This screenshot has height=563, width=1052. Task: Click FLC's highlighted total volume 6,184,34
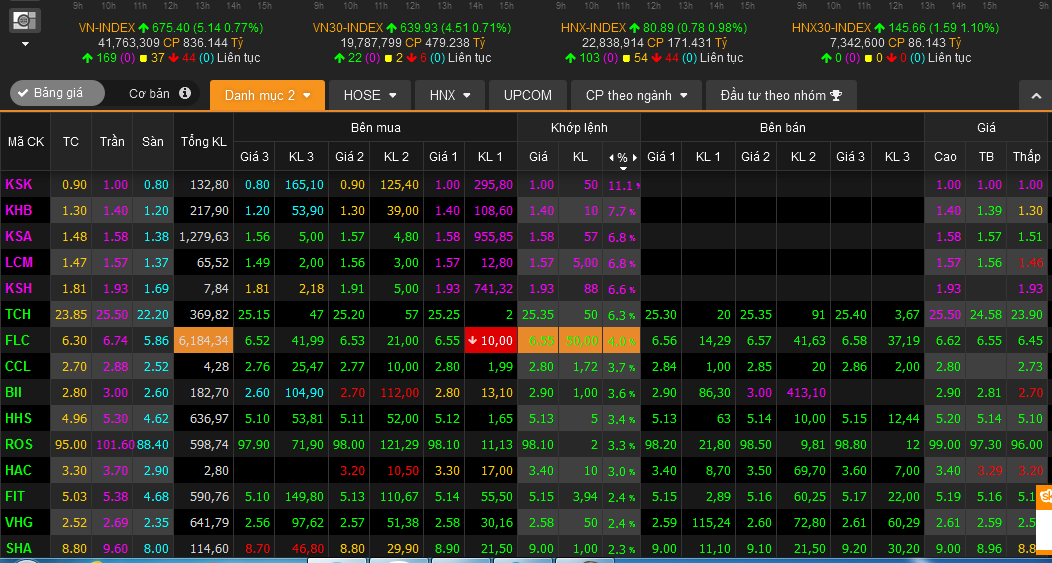click(x=203, y=340)
